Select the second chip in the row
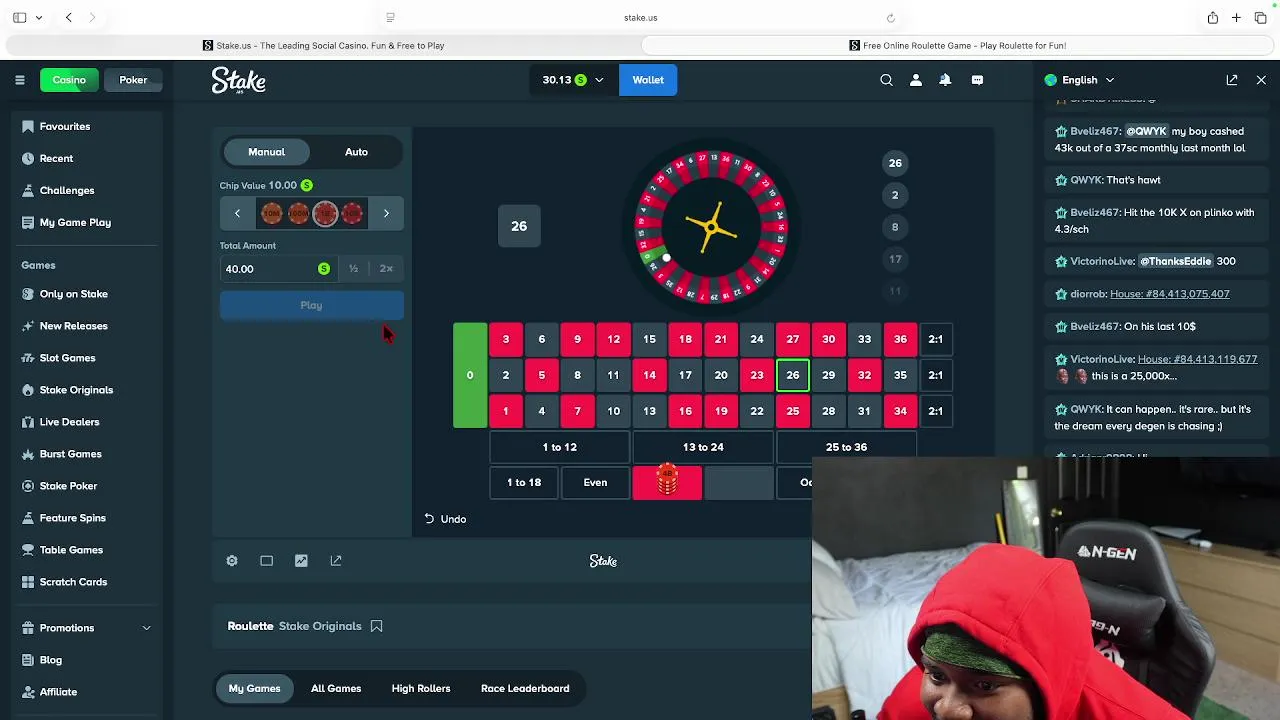Screen dimensions: 1280x720 pos(299,213)
